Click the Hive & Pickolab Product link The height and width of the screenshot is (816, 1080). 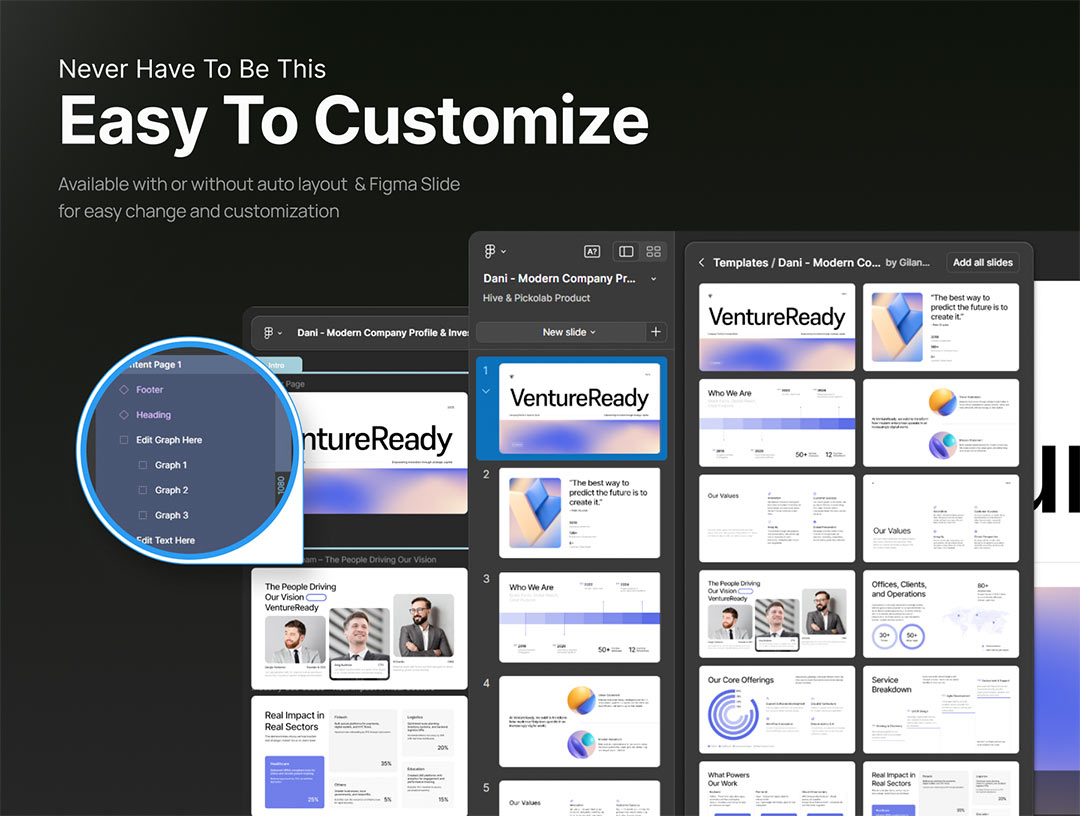pyautogui.click(x=536, y=298)
